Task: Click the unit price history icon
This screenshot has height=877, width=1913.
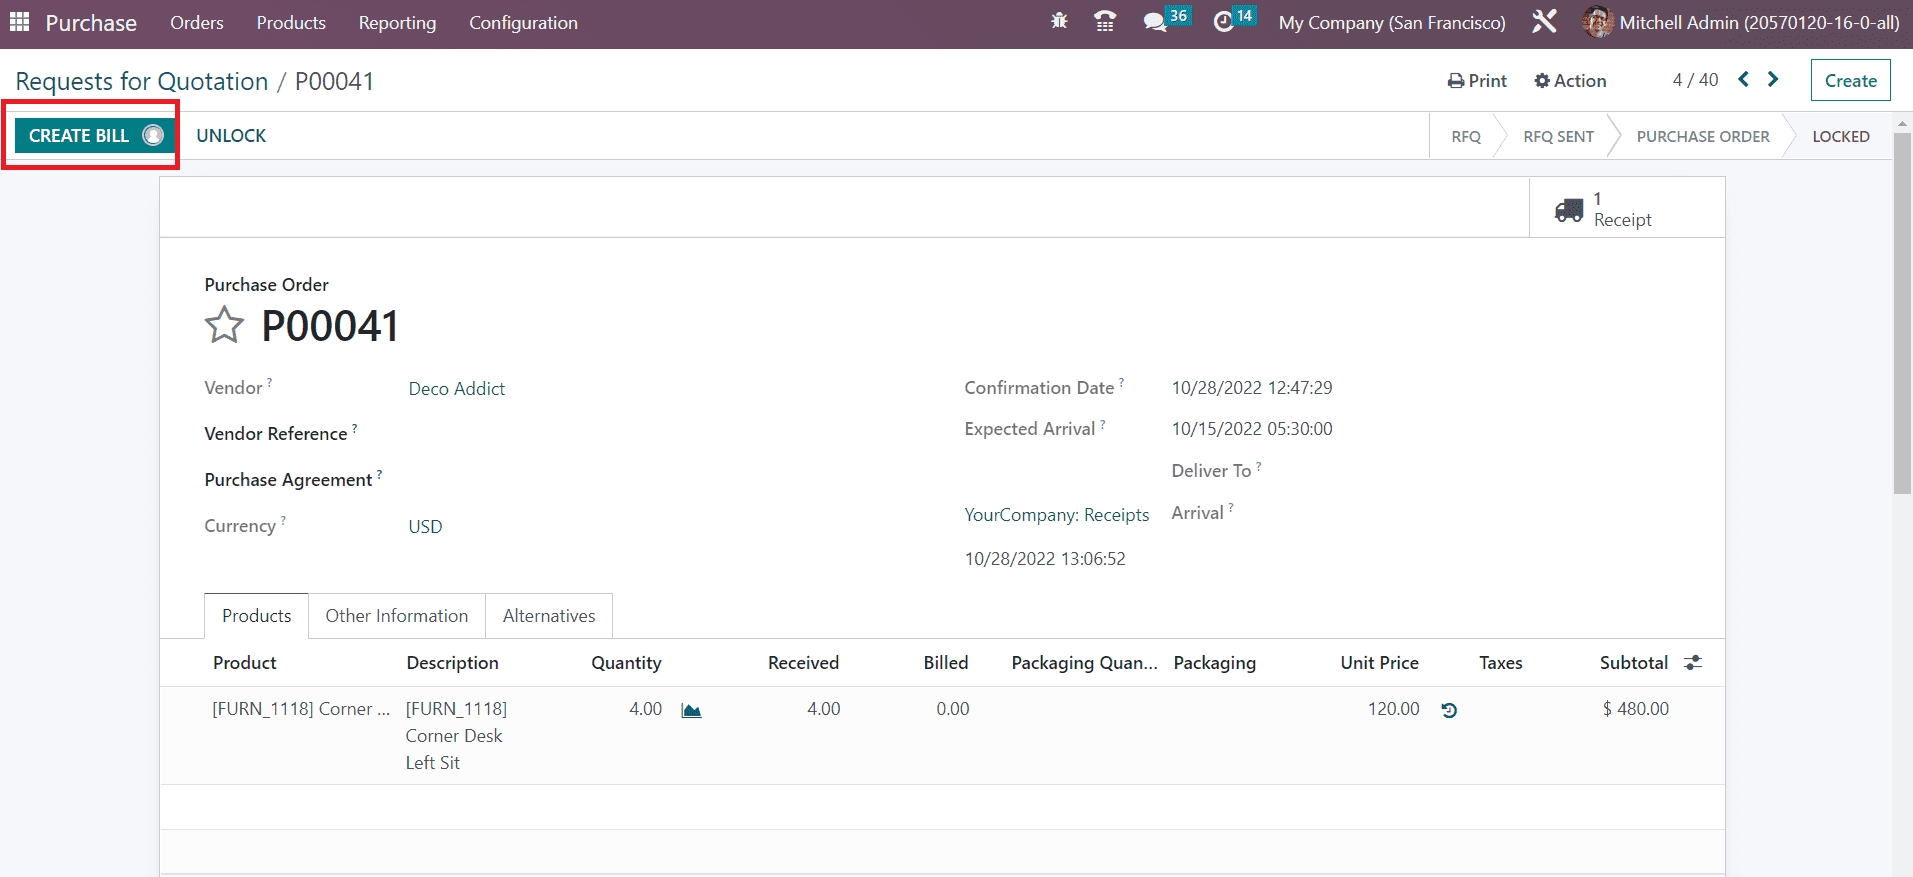Action: coord(1449,710)
